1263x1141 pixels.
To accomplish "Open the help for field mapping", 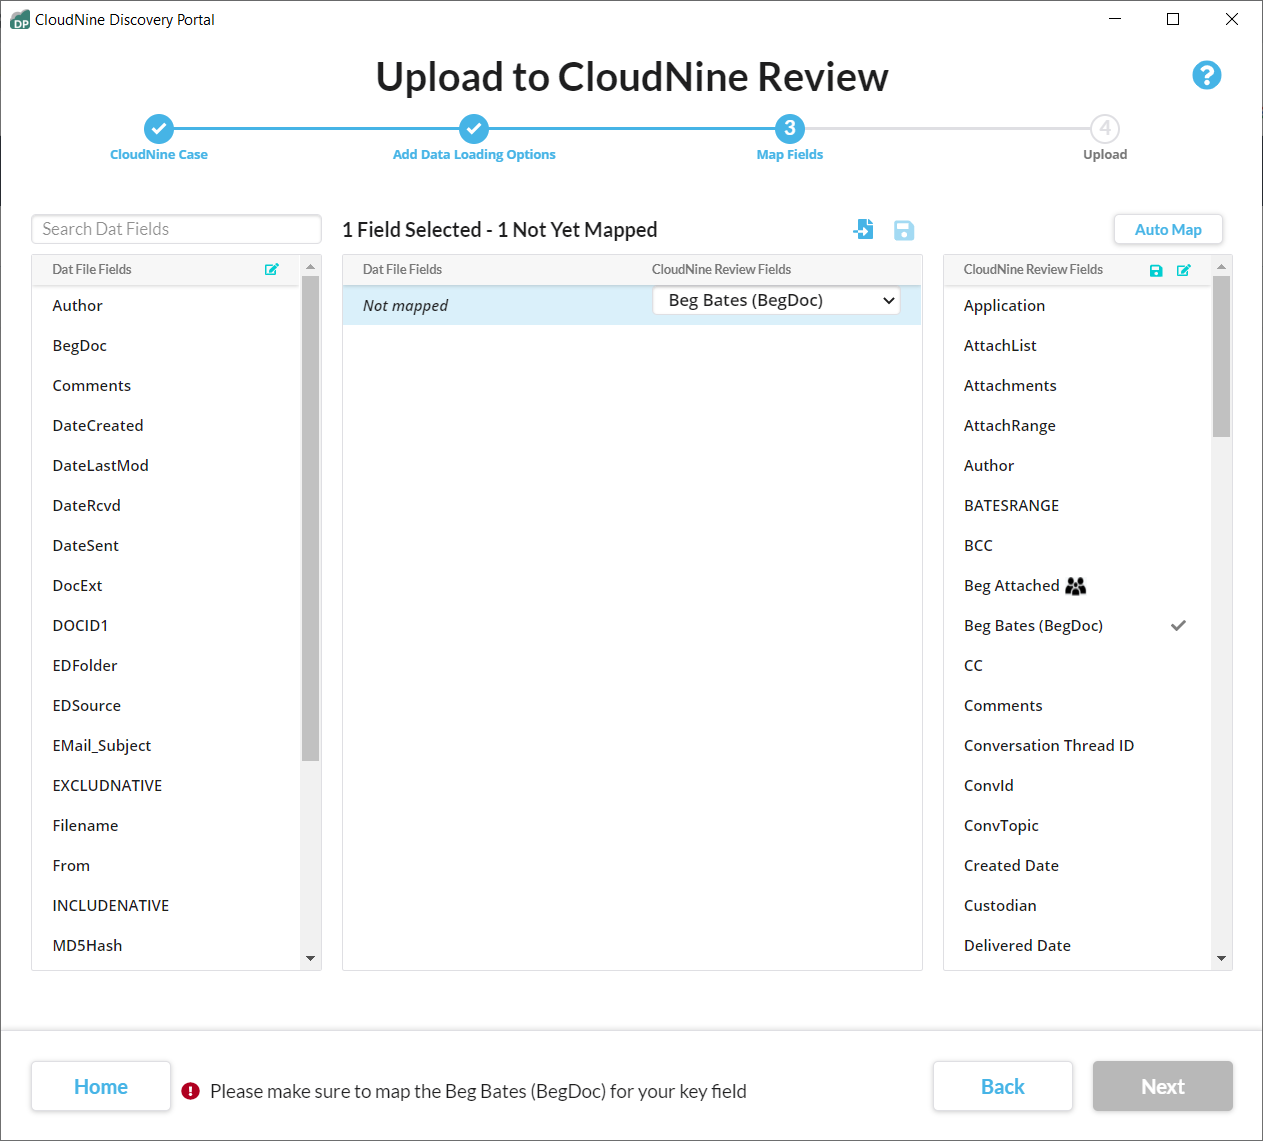I will point(1206,75).
